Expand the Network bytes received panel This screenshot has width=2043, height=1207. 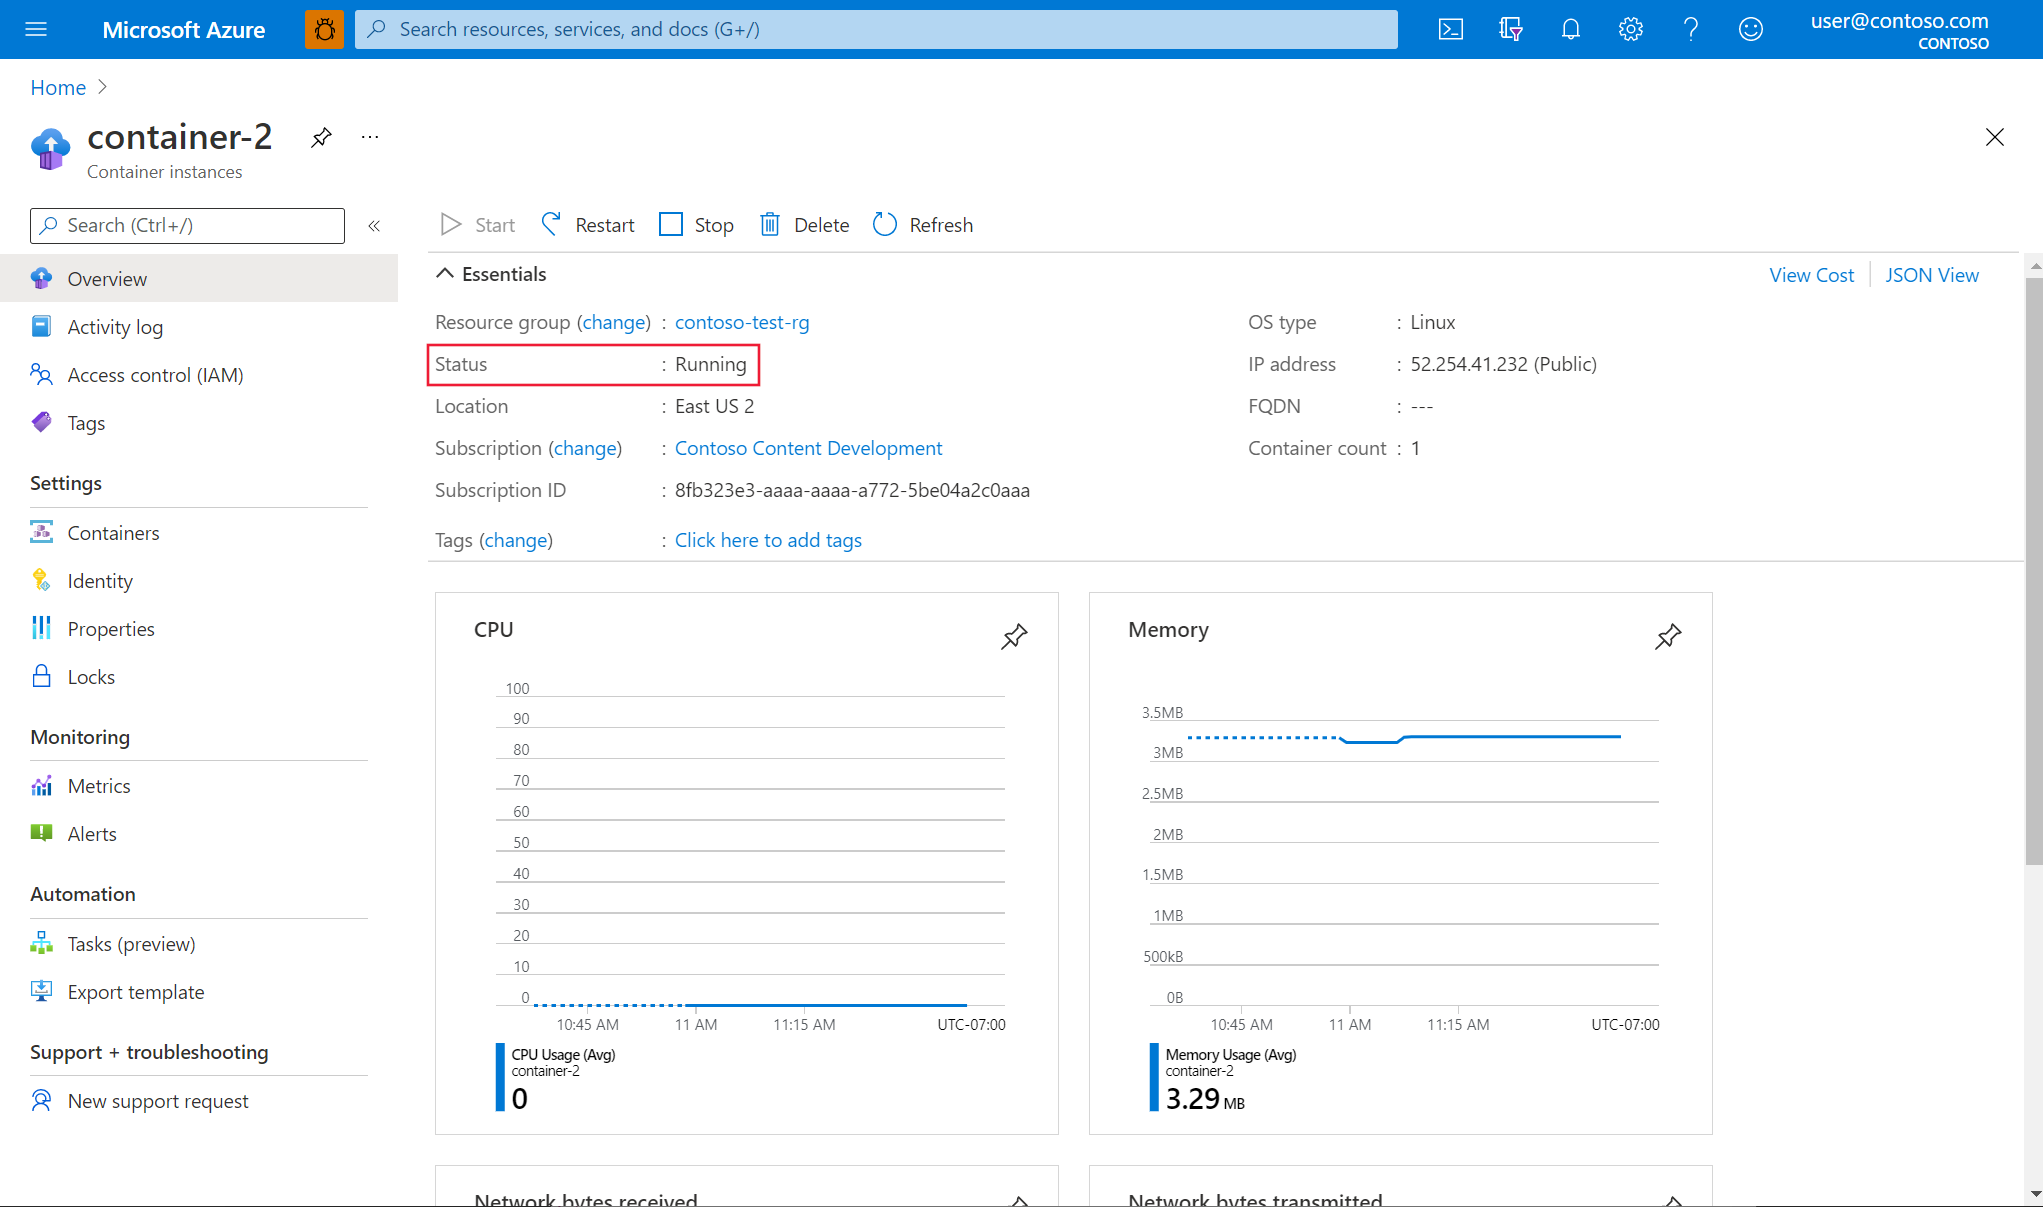click(1014, 1197)
